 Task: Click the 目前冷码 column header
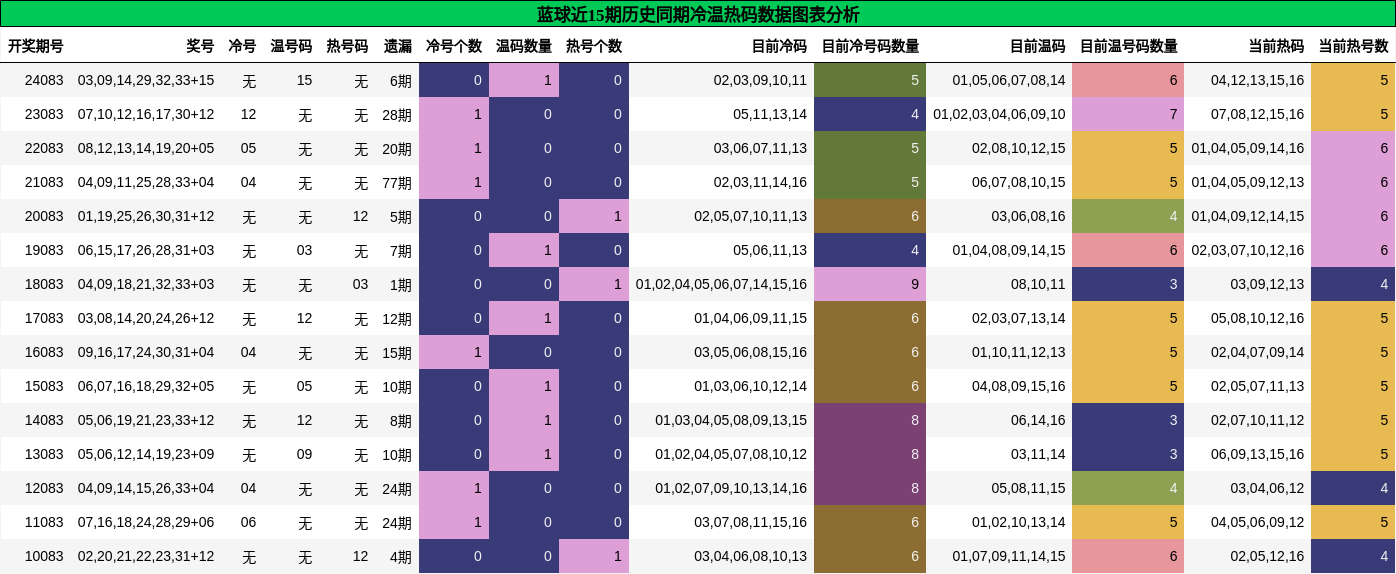(x=779, y=46)
